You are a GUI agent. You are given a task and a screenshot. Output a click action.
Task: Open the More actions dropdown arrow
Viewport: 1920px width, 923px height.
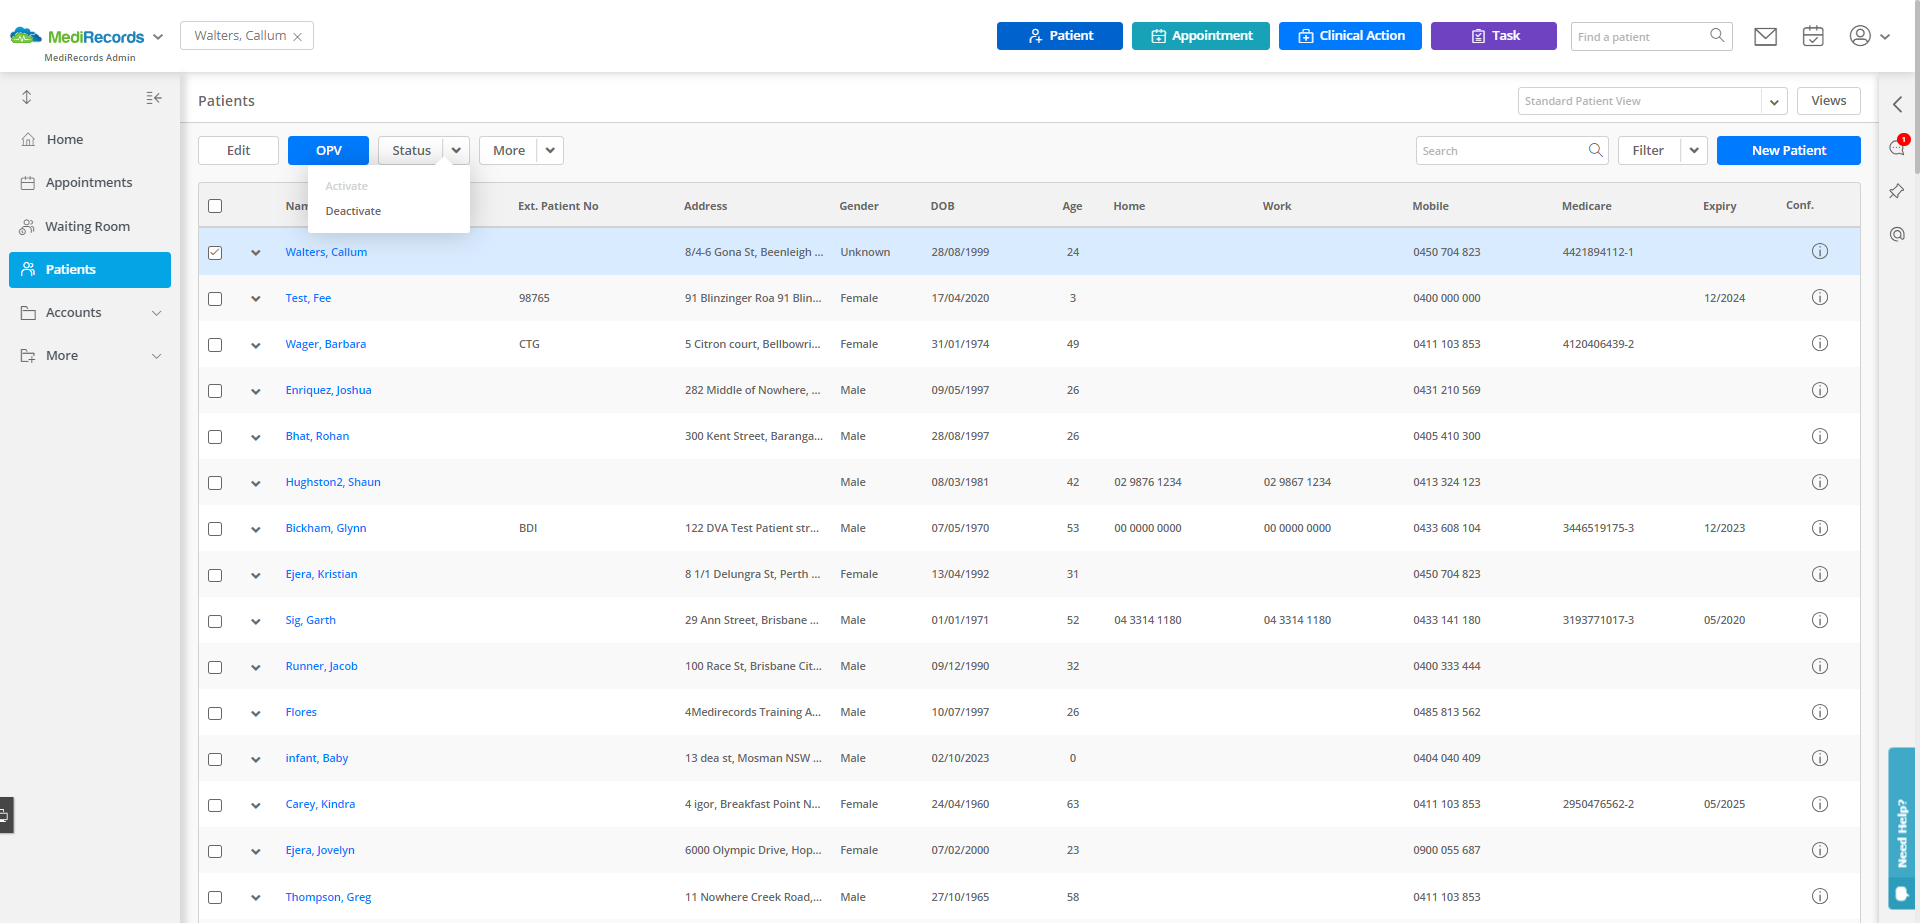tap(550, 150)
